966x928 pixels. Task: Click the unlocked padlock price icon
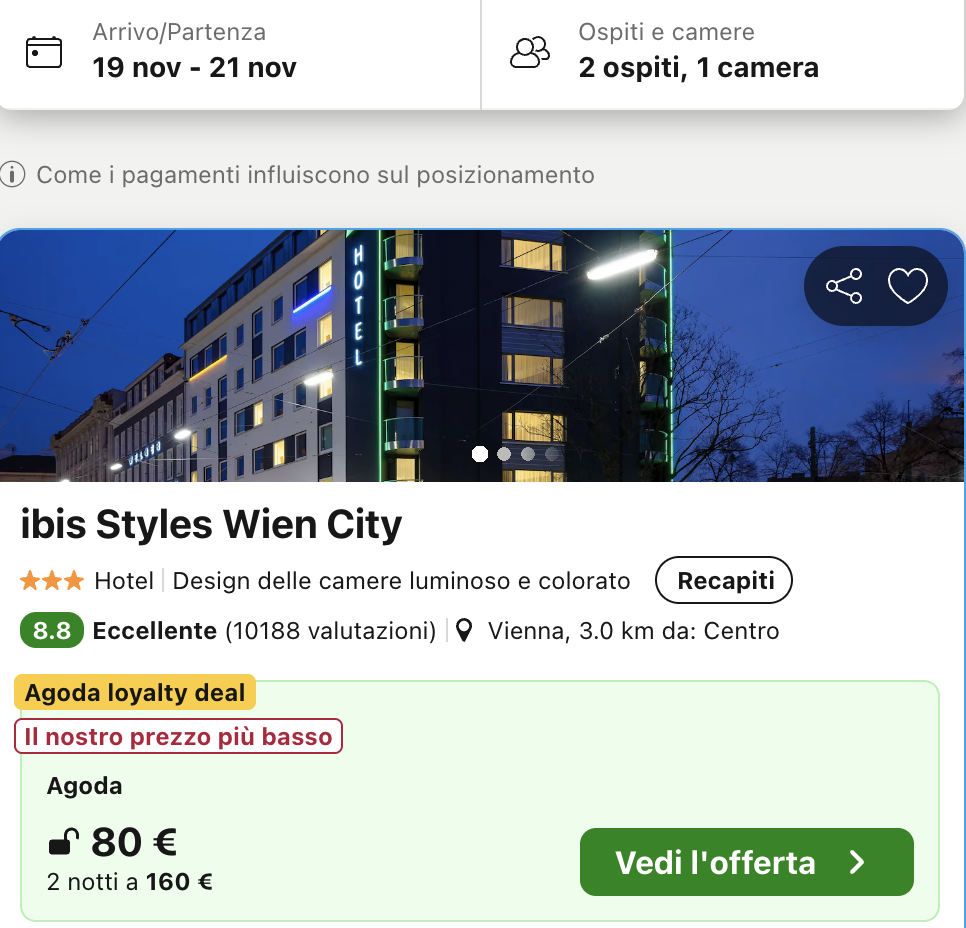pos(62,843)
